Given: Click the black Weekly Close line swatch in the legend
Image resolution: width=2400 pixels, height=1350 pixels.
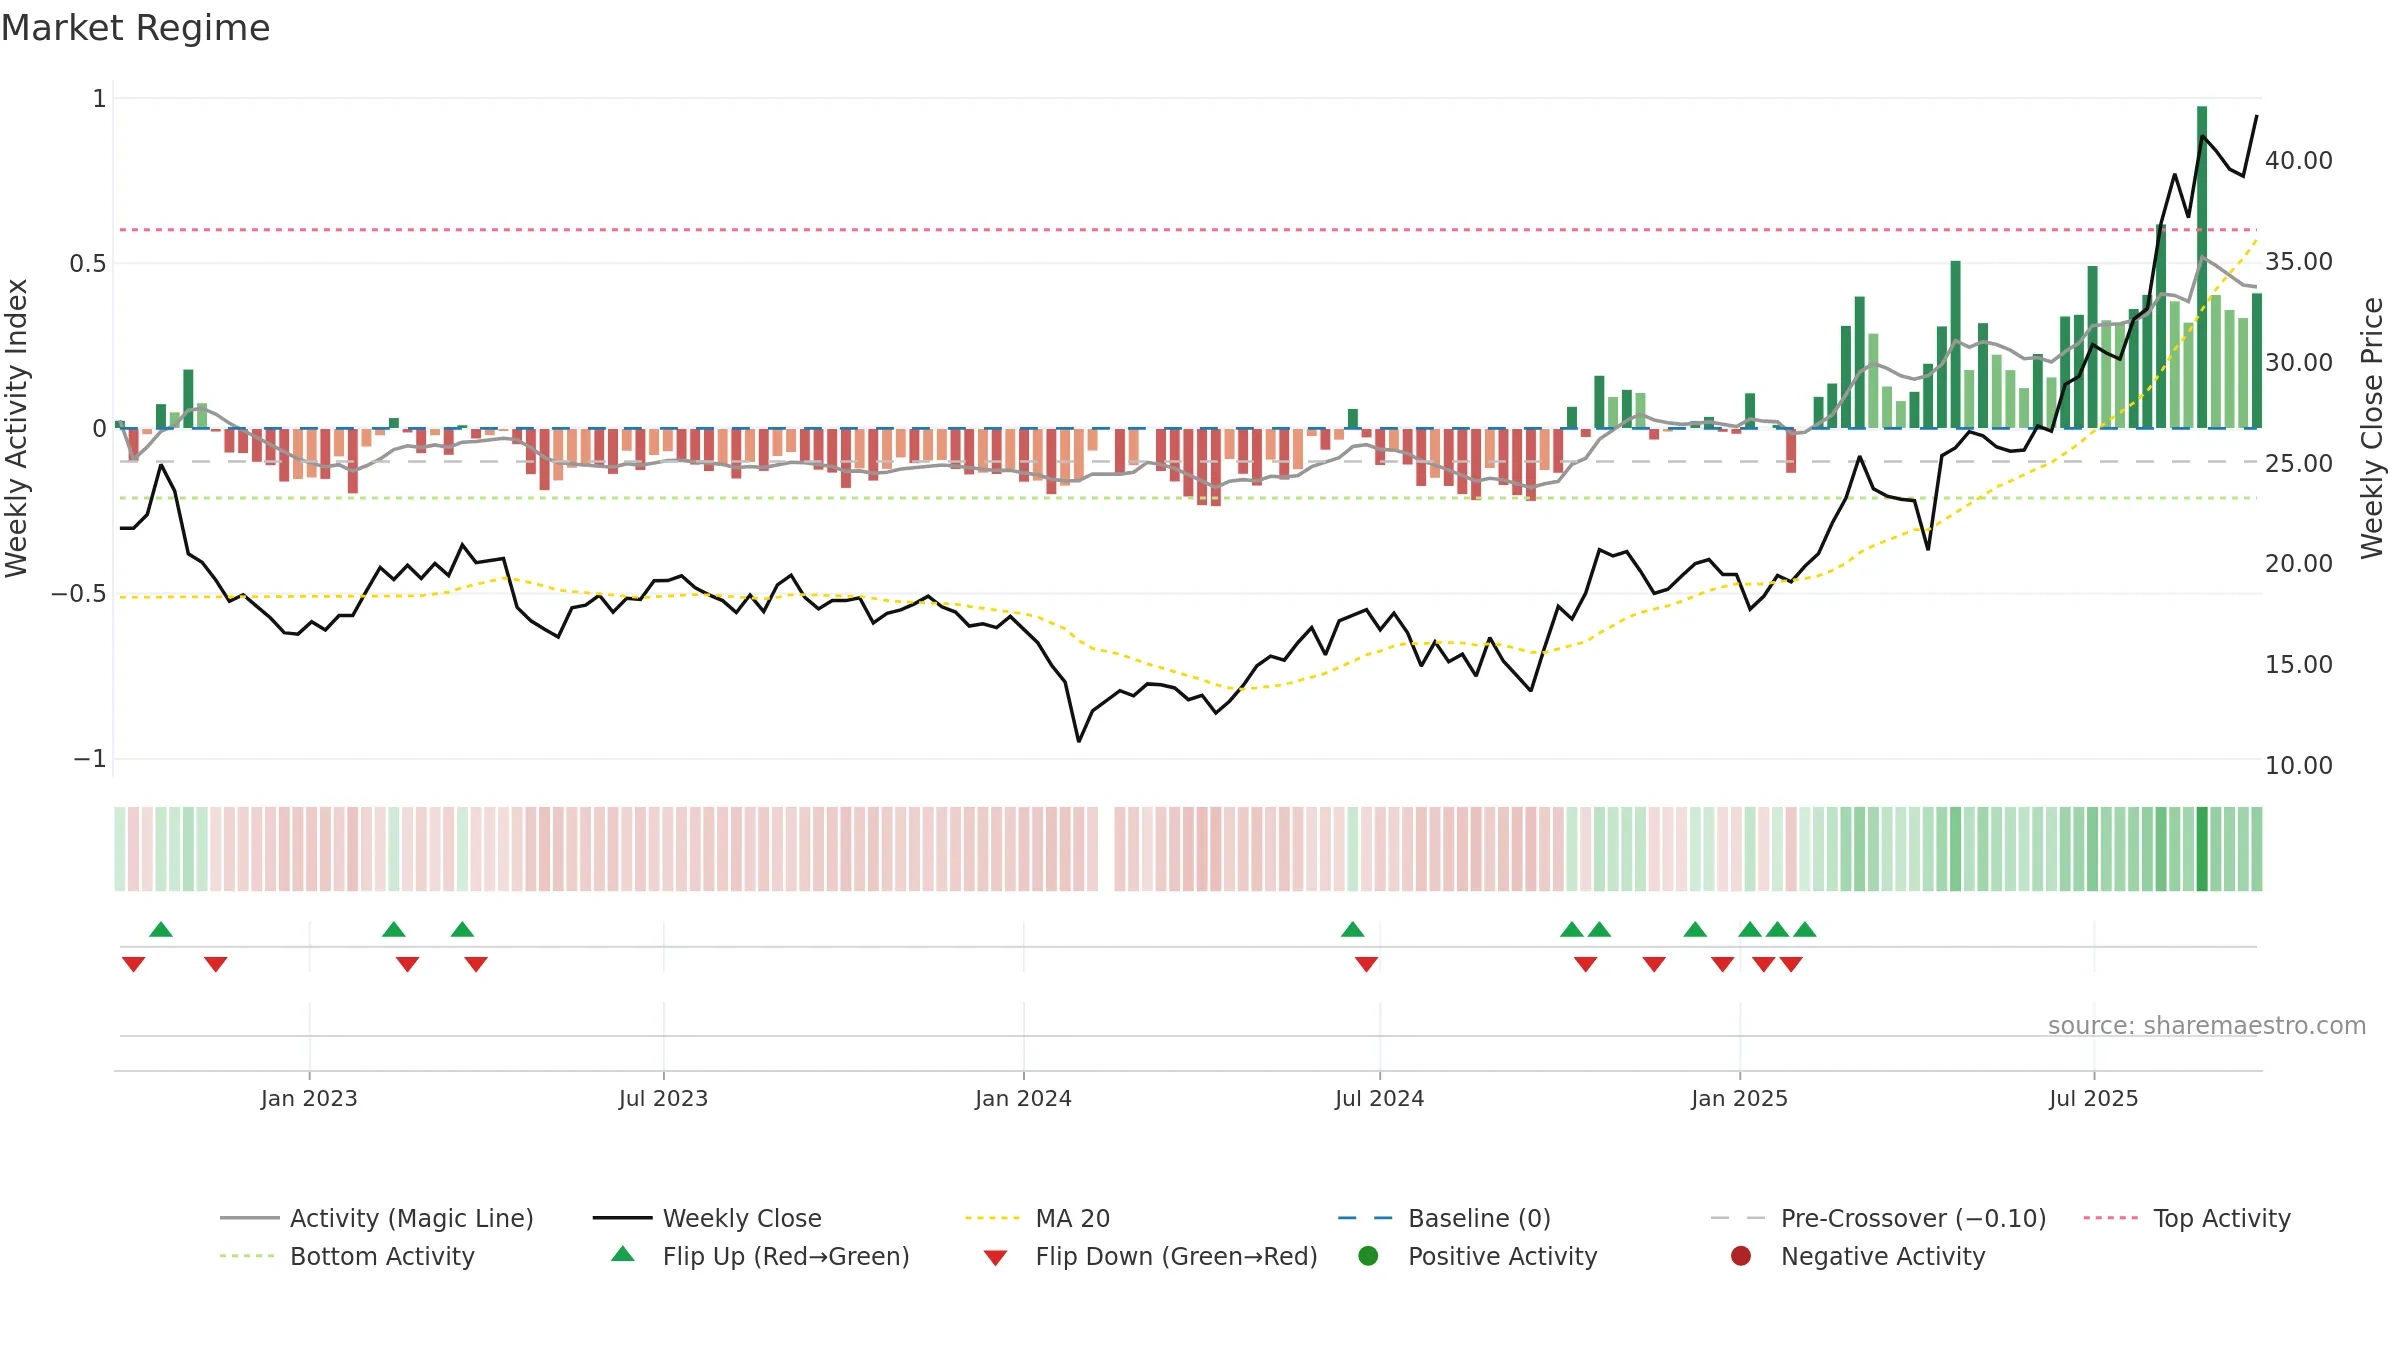Looking at the screenshot, I should (622, 1218).
